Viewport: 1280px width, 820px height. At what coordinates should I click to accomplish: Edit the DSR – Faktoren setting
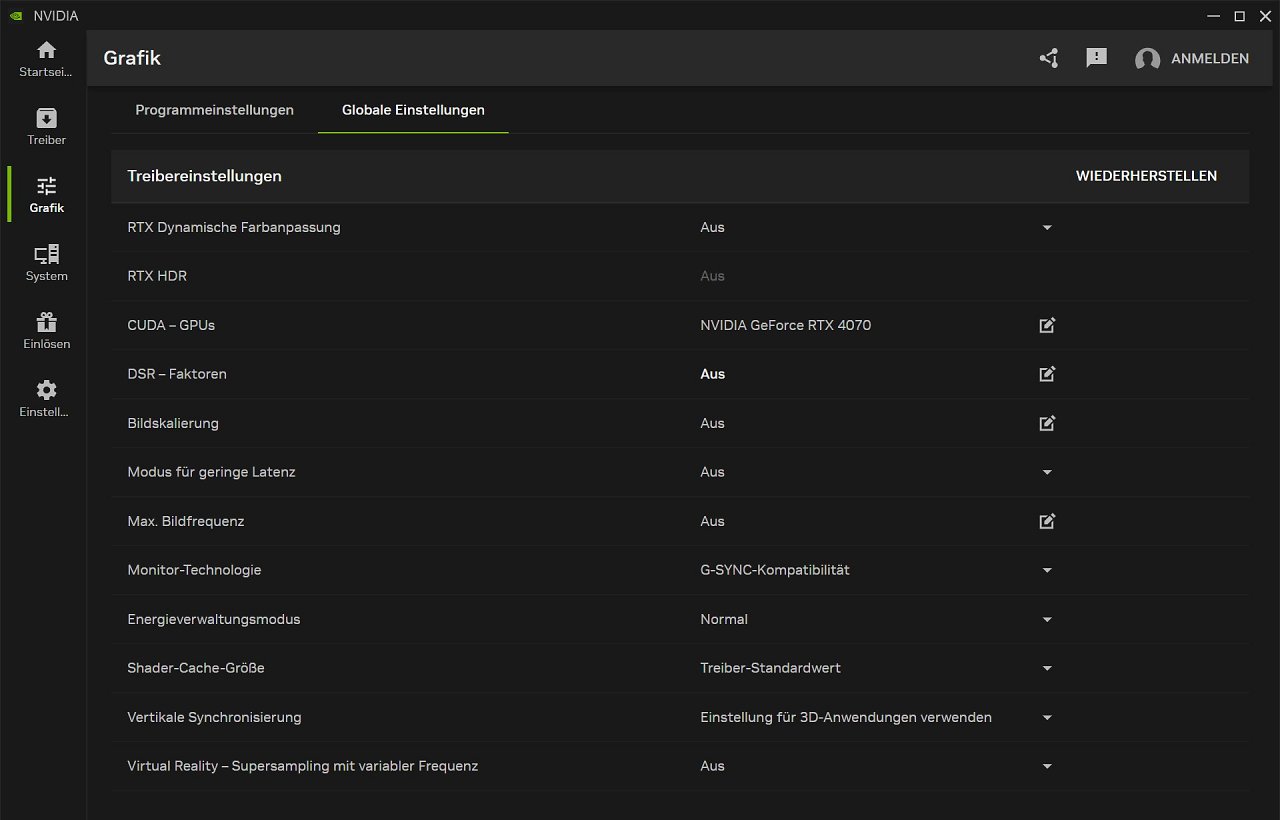point(1047,374)
